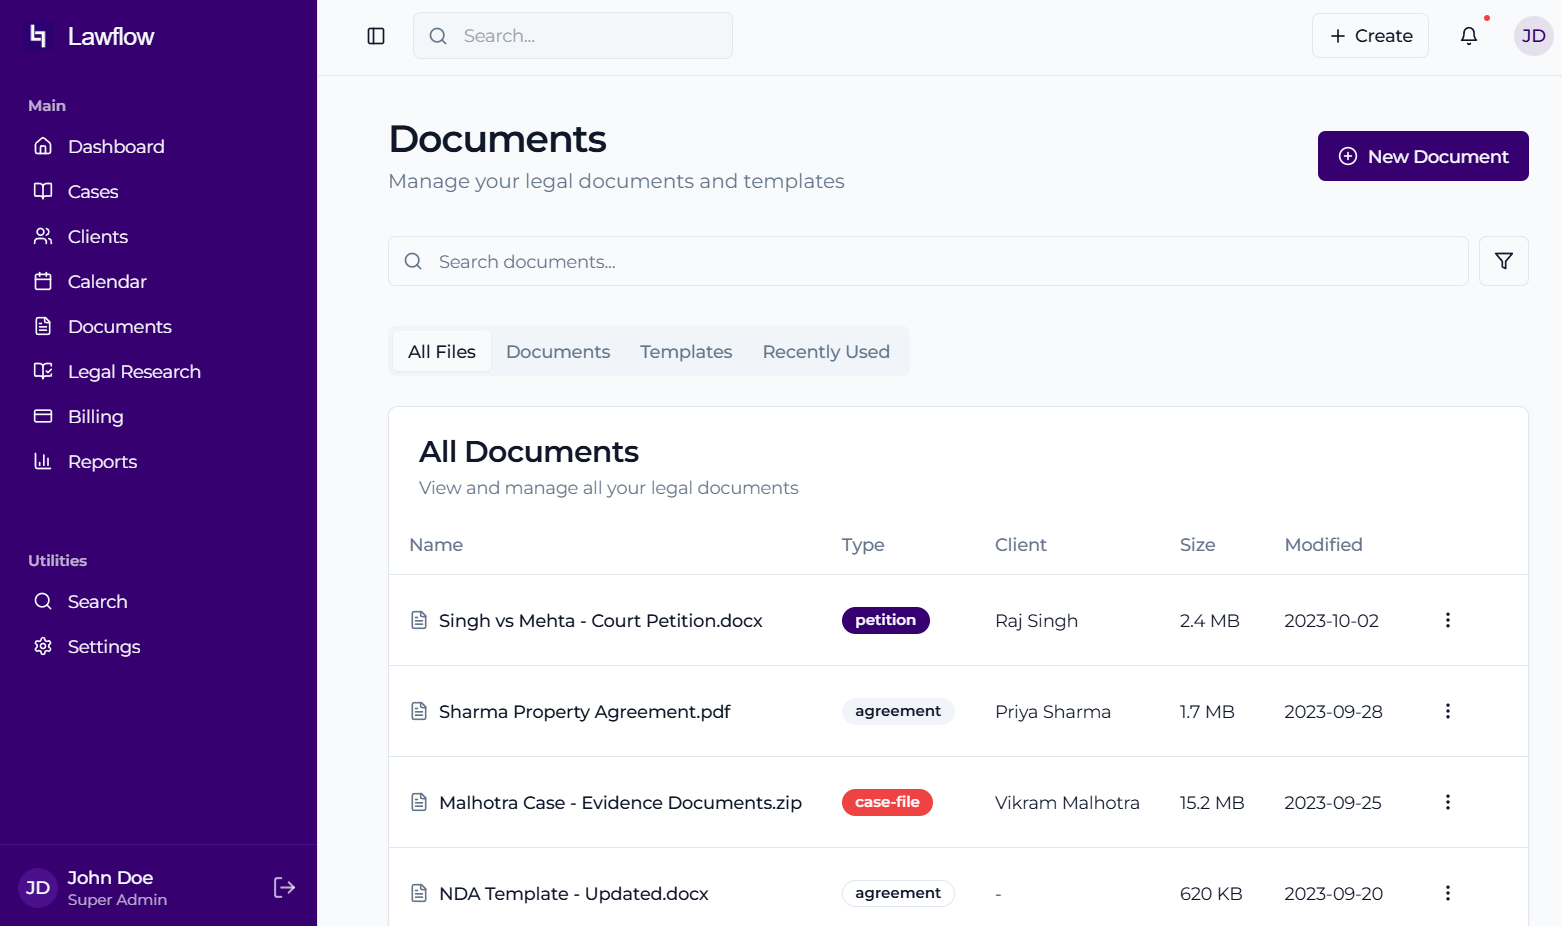Click the logout icon beside John Doe

click(284, 887)
